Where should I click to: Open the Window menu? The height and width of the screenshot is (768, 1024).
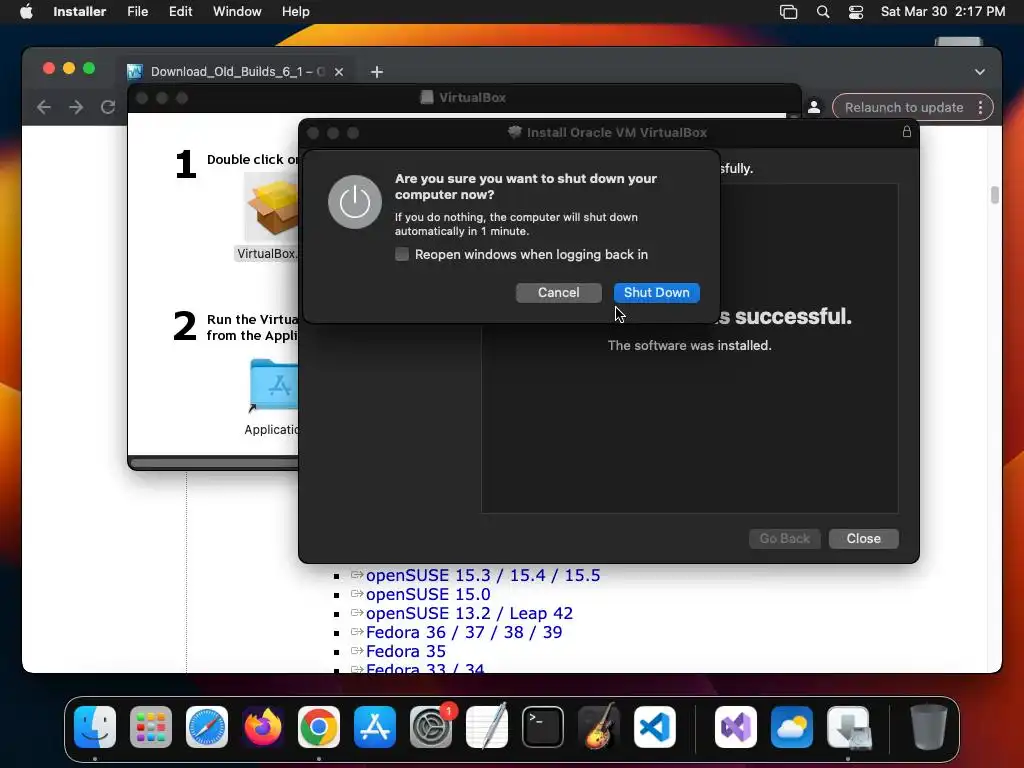tap(237, 12)
